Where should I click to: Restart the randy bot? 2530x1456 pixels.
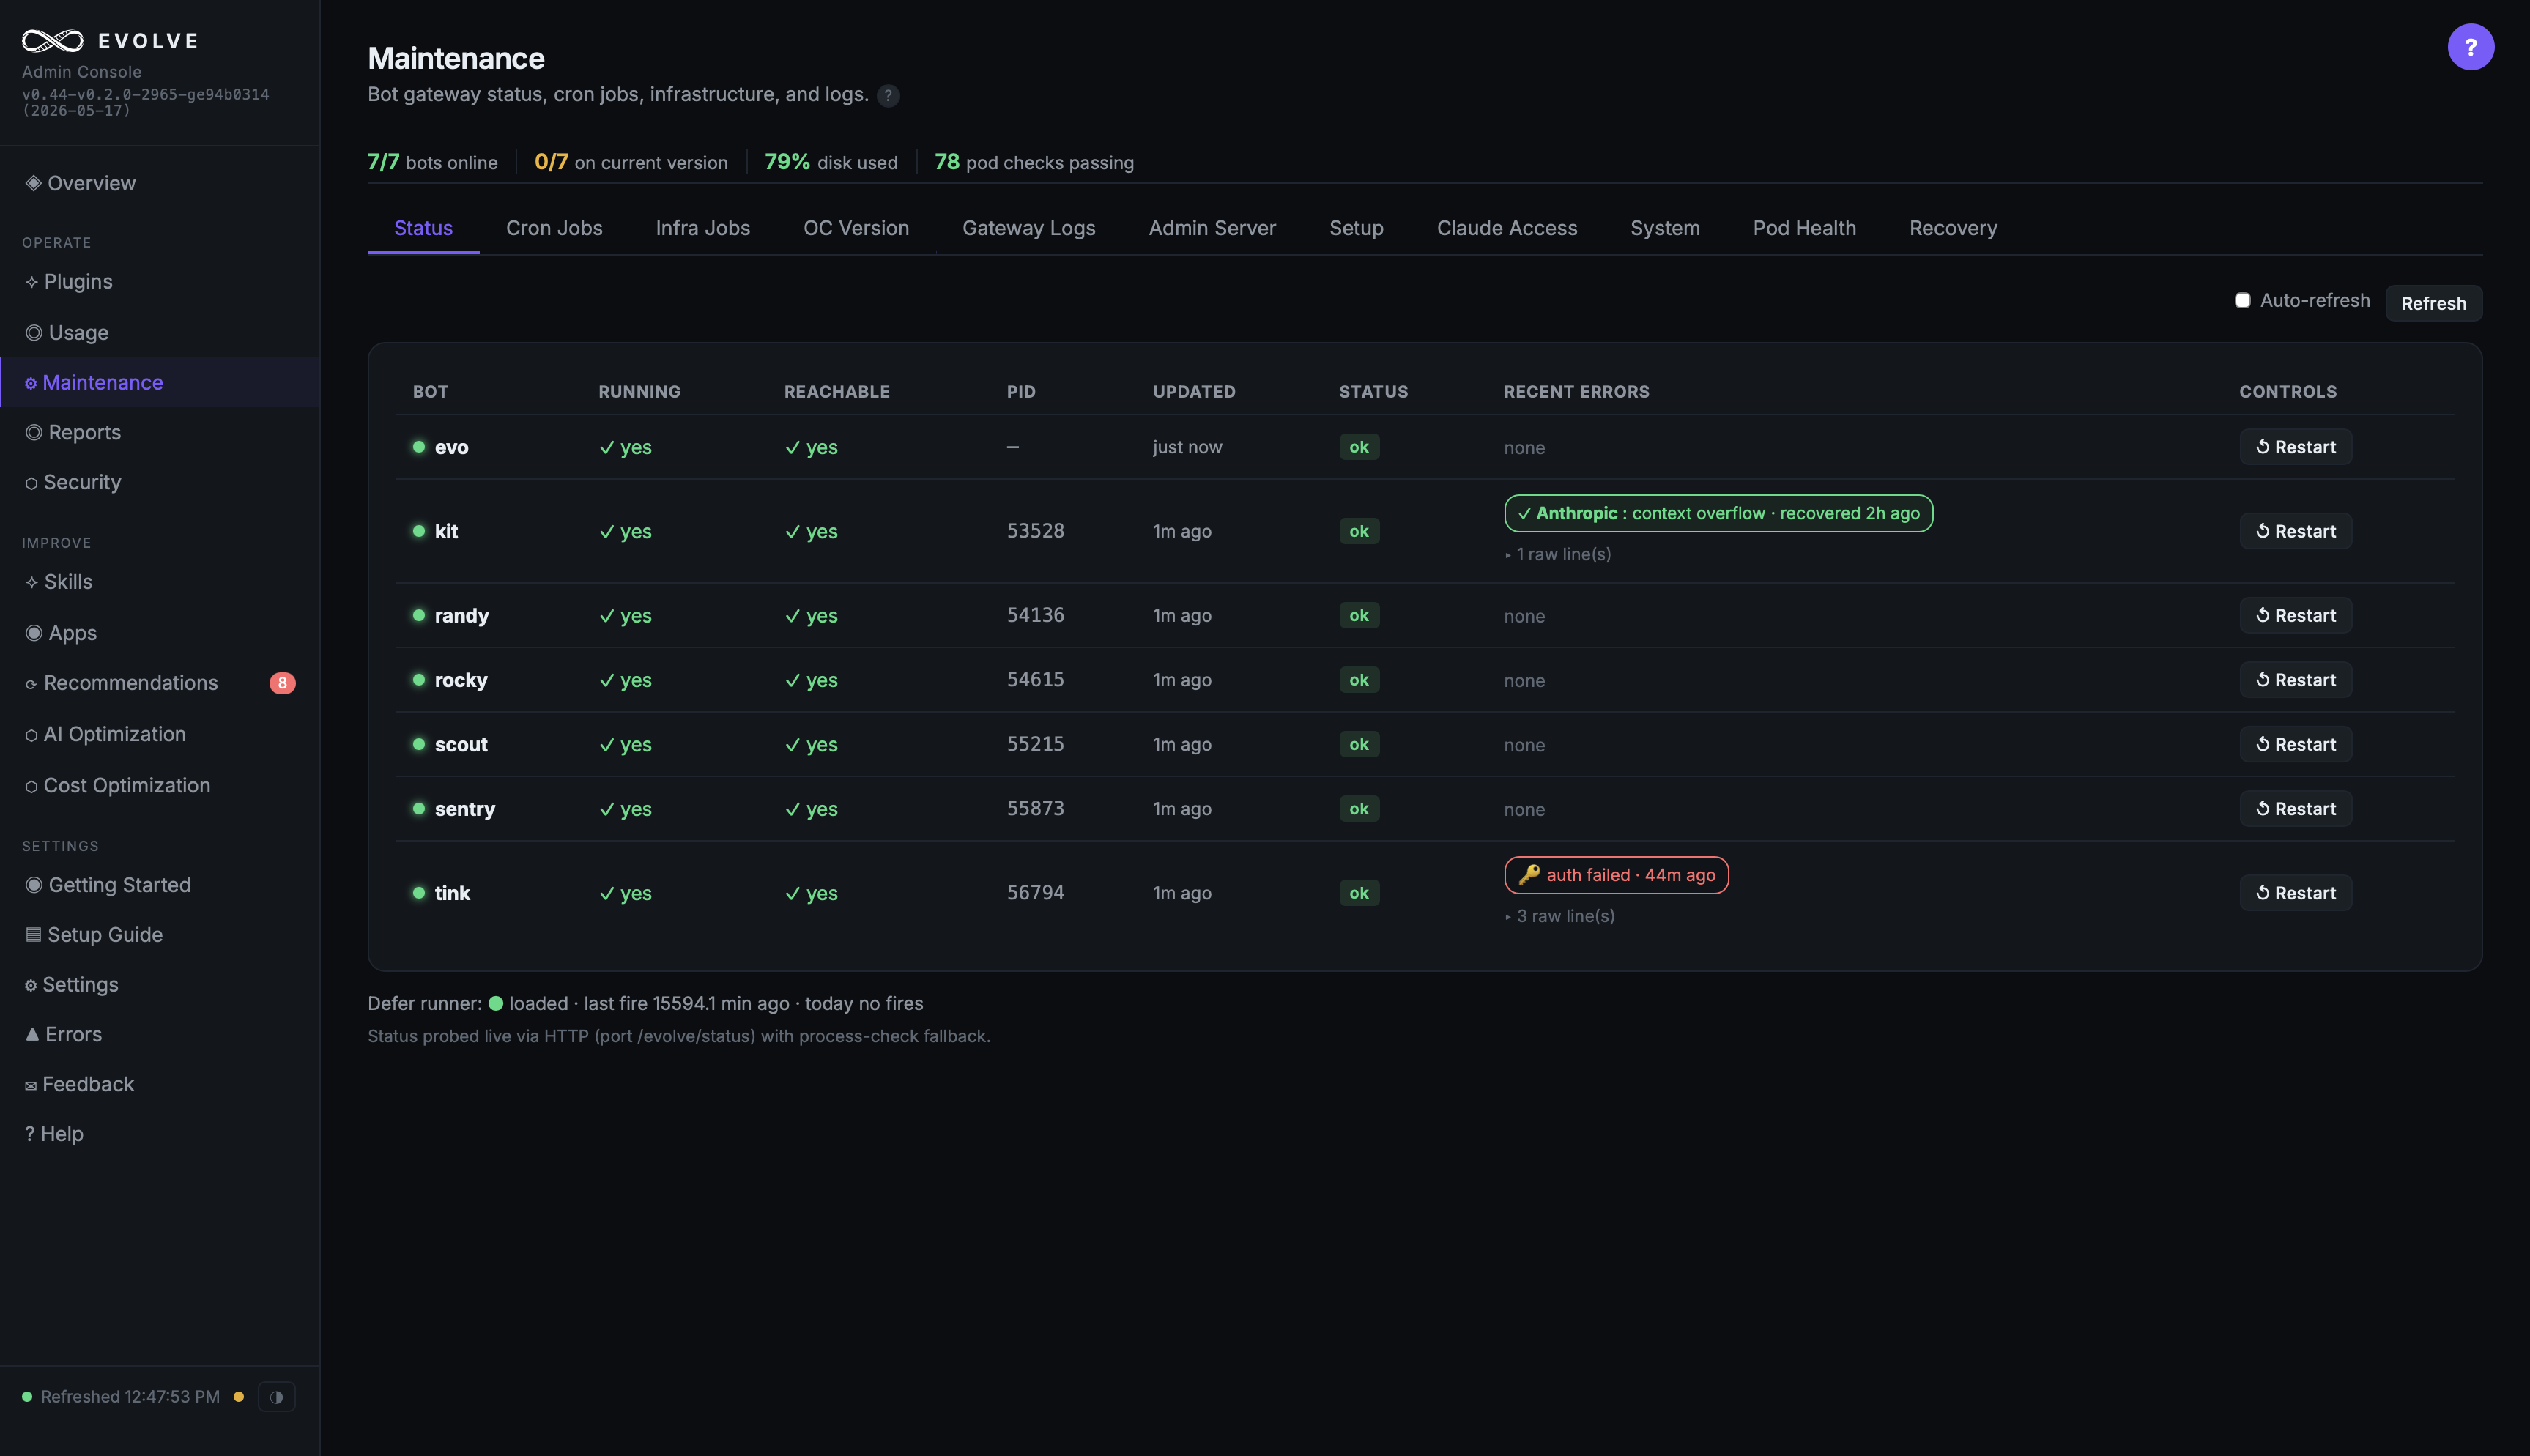[x=2295, y=615]
